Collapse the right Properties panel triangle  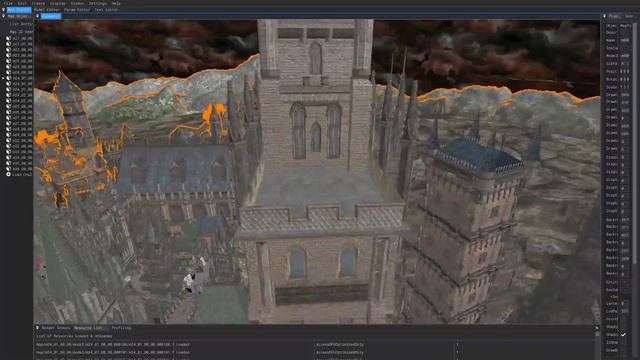(604, 16)
